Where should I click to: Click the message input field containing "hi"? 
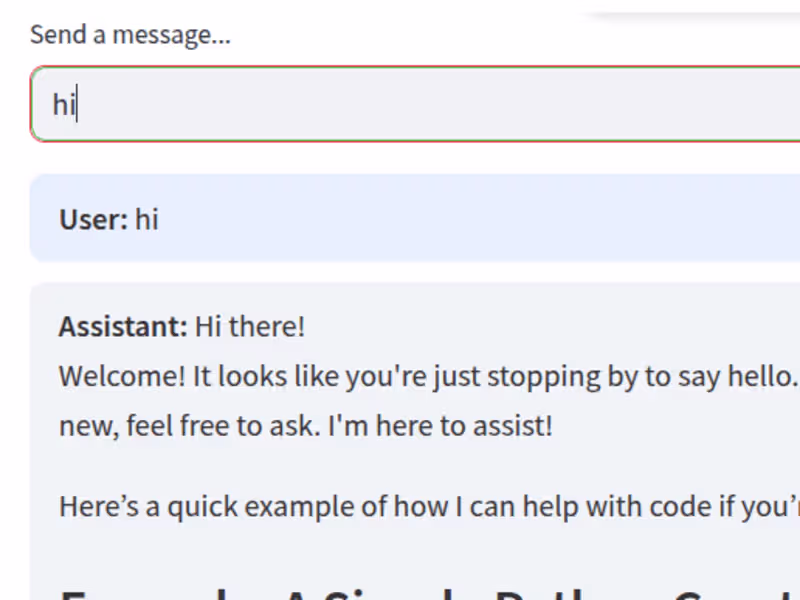click(x=400, y=104)
